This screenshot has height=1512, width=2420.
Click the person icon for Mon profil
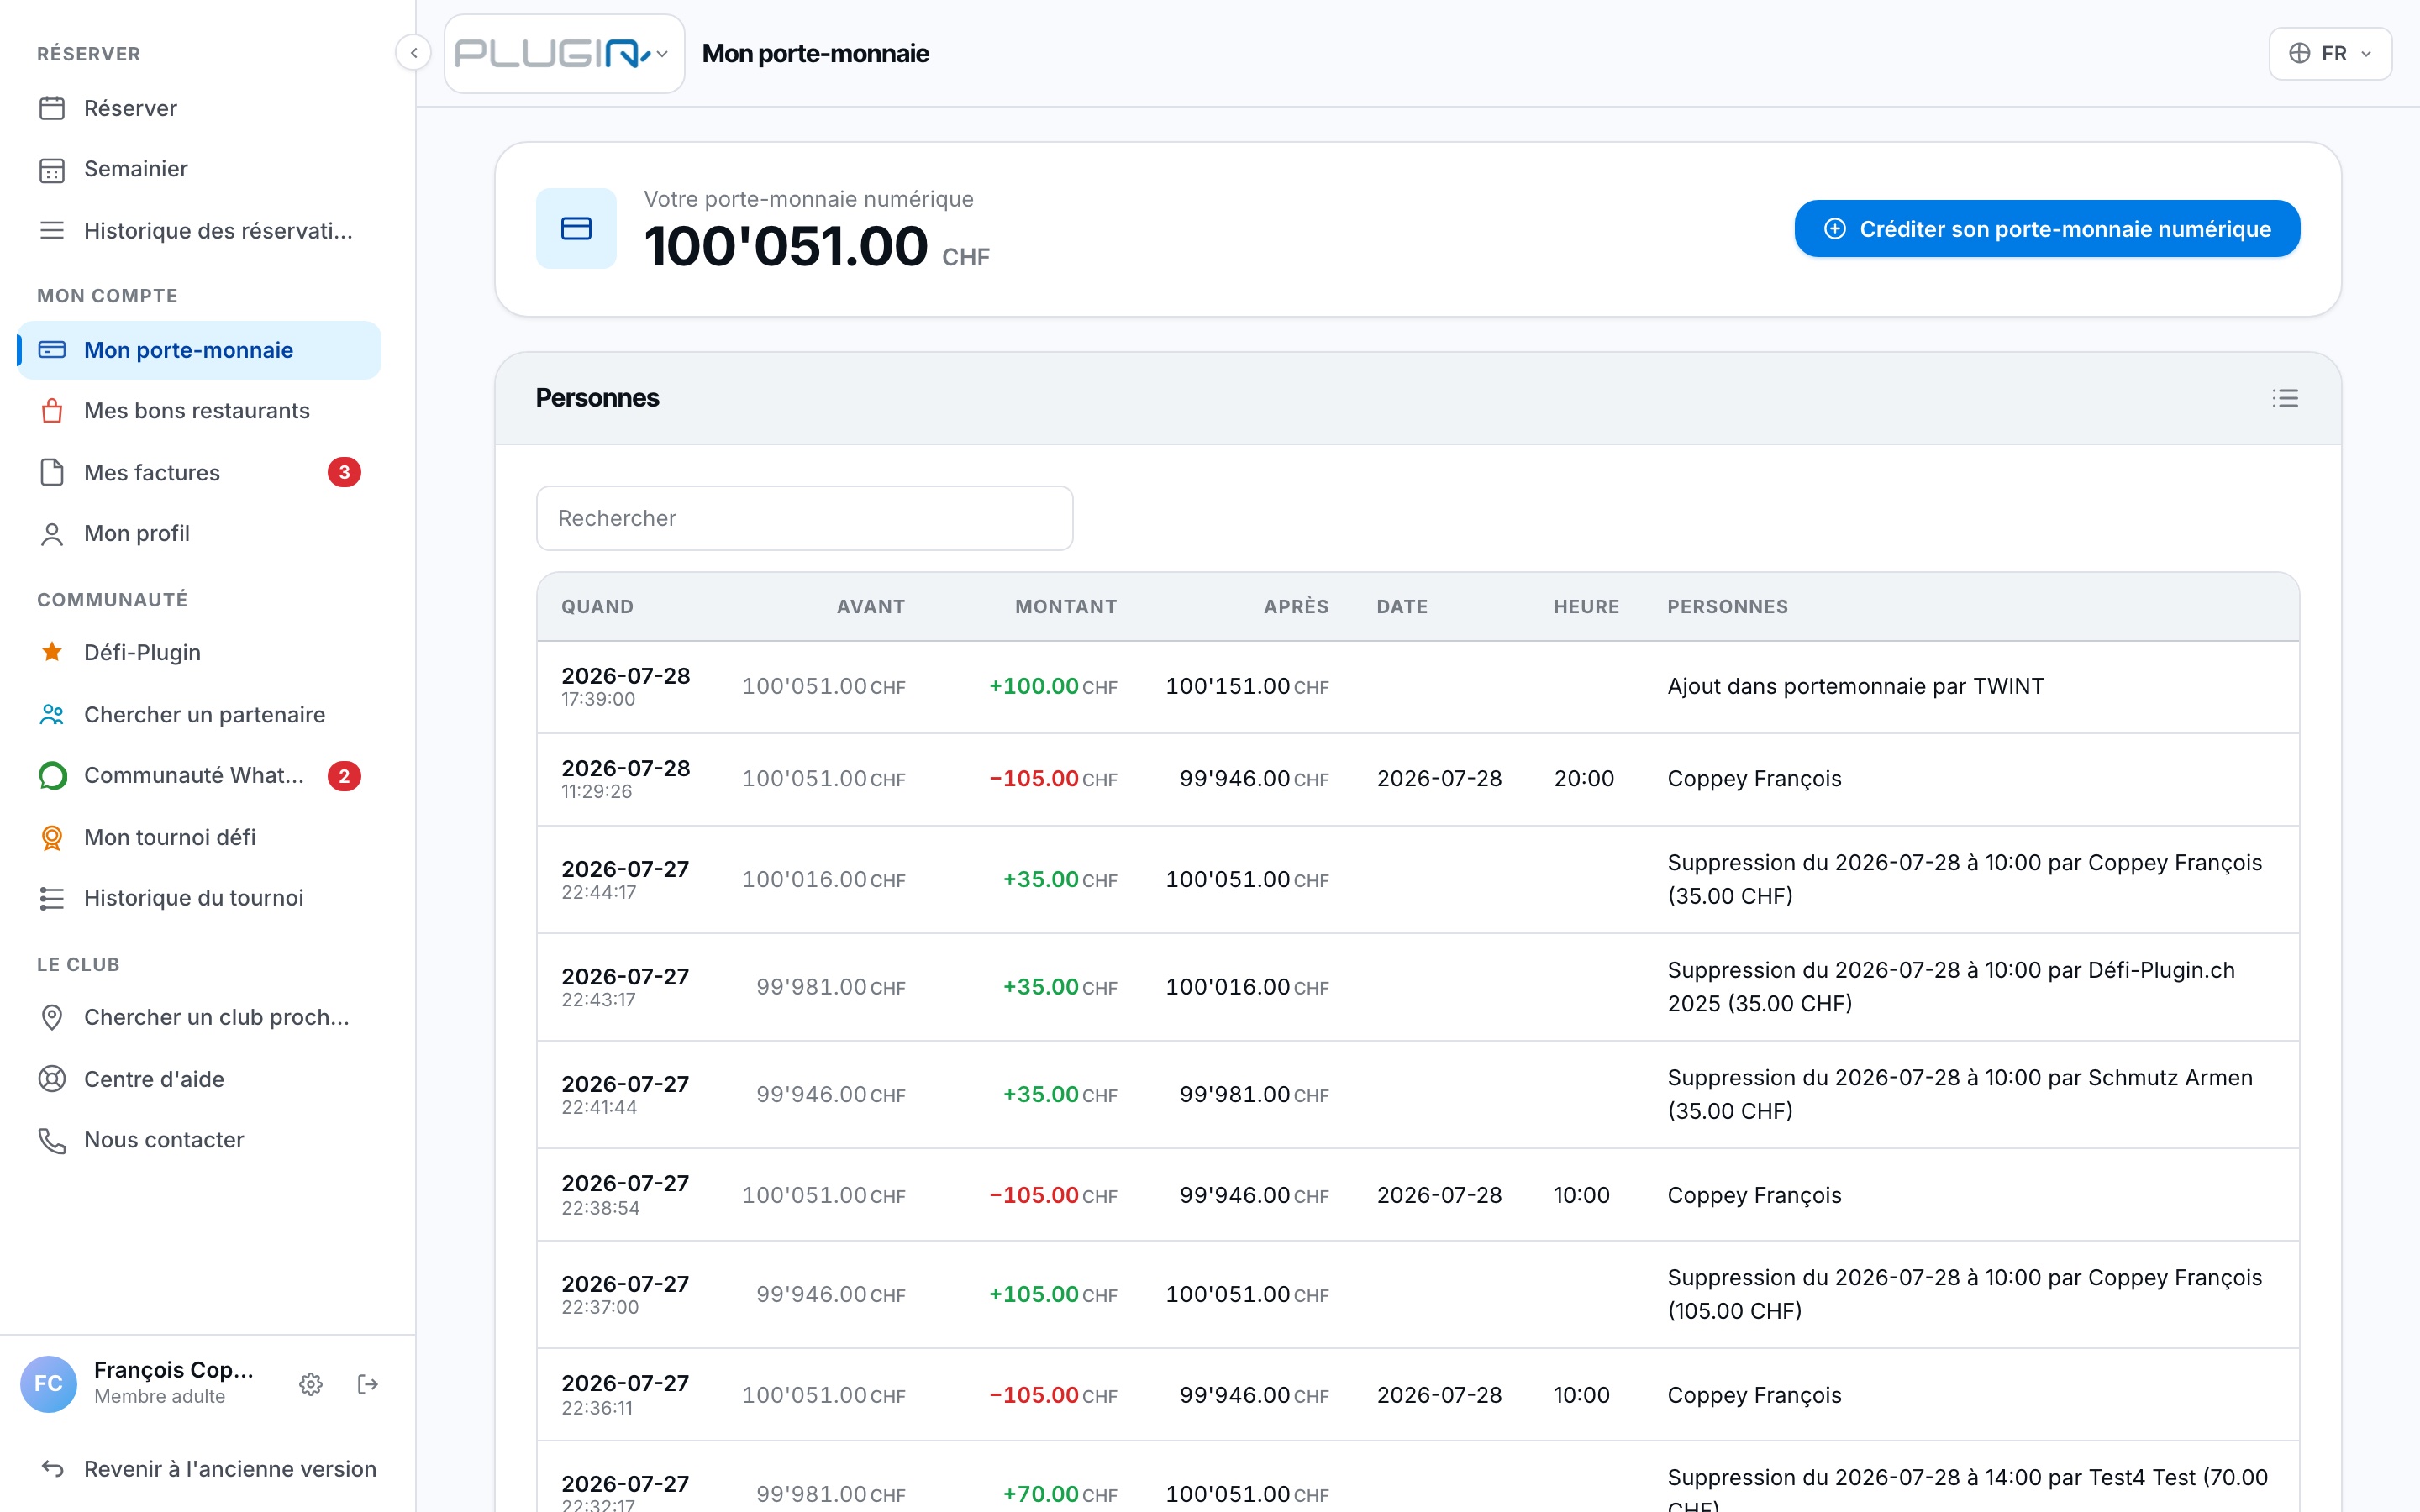(52, 534)
